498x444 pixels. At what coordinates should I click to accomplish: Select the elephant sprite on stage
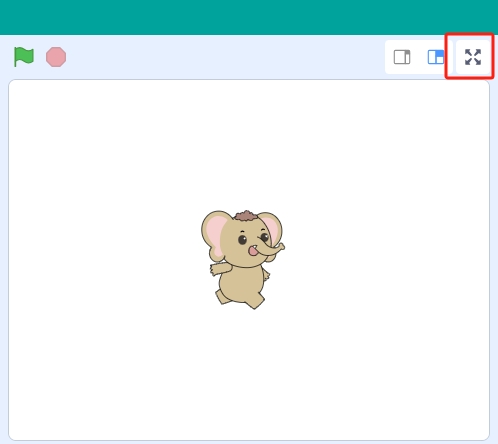[243, 259]
